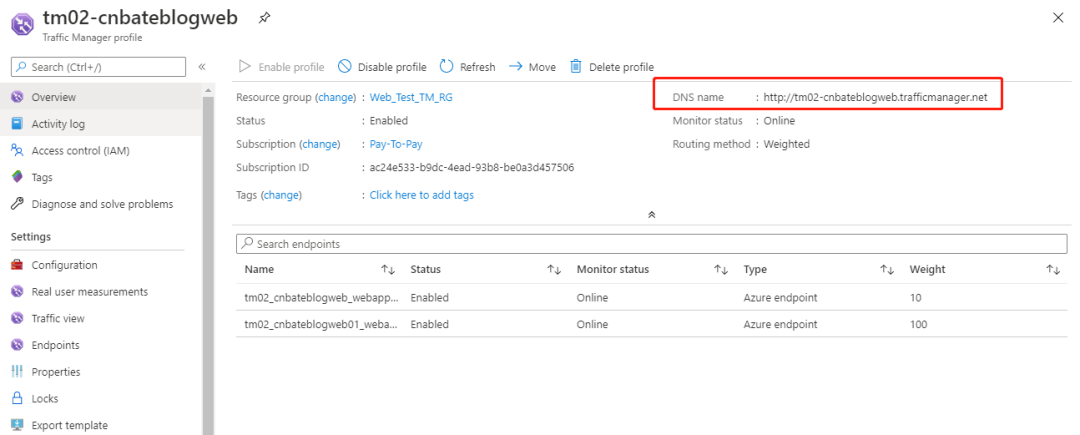Click the Tags label icon
The height and width of the screenshot is (435, 1080).
tap(18, 177)
